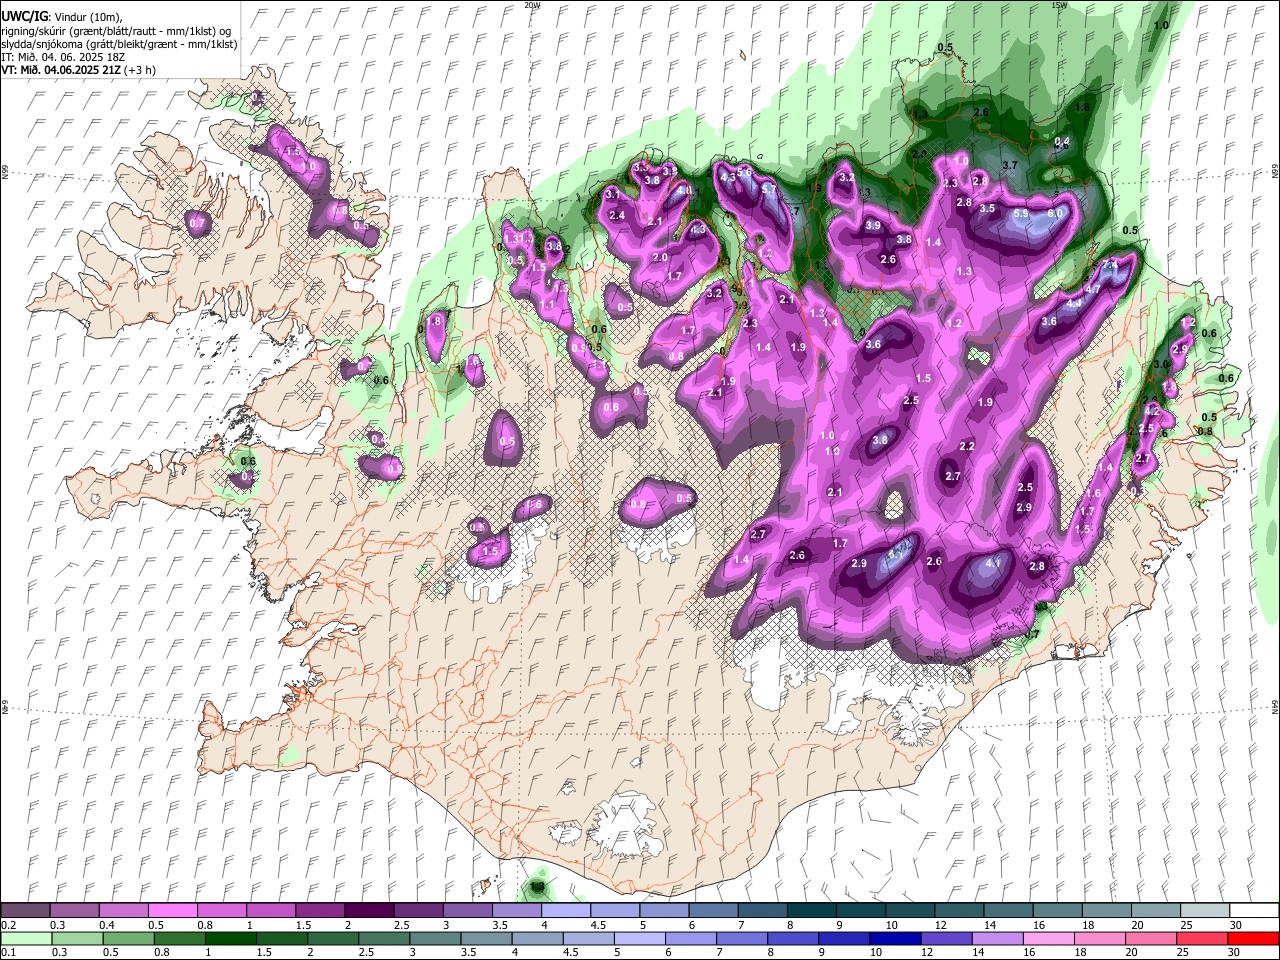Viewport: 1280px width, 960px height.
Task: Click the 'VT: Mið. 04.06.2025 21Z (+3 h)' line
Action: [78, 70]
